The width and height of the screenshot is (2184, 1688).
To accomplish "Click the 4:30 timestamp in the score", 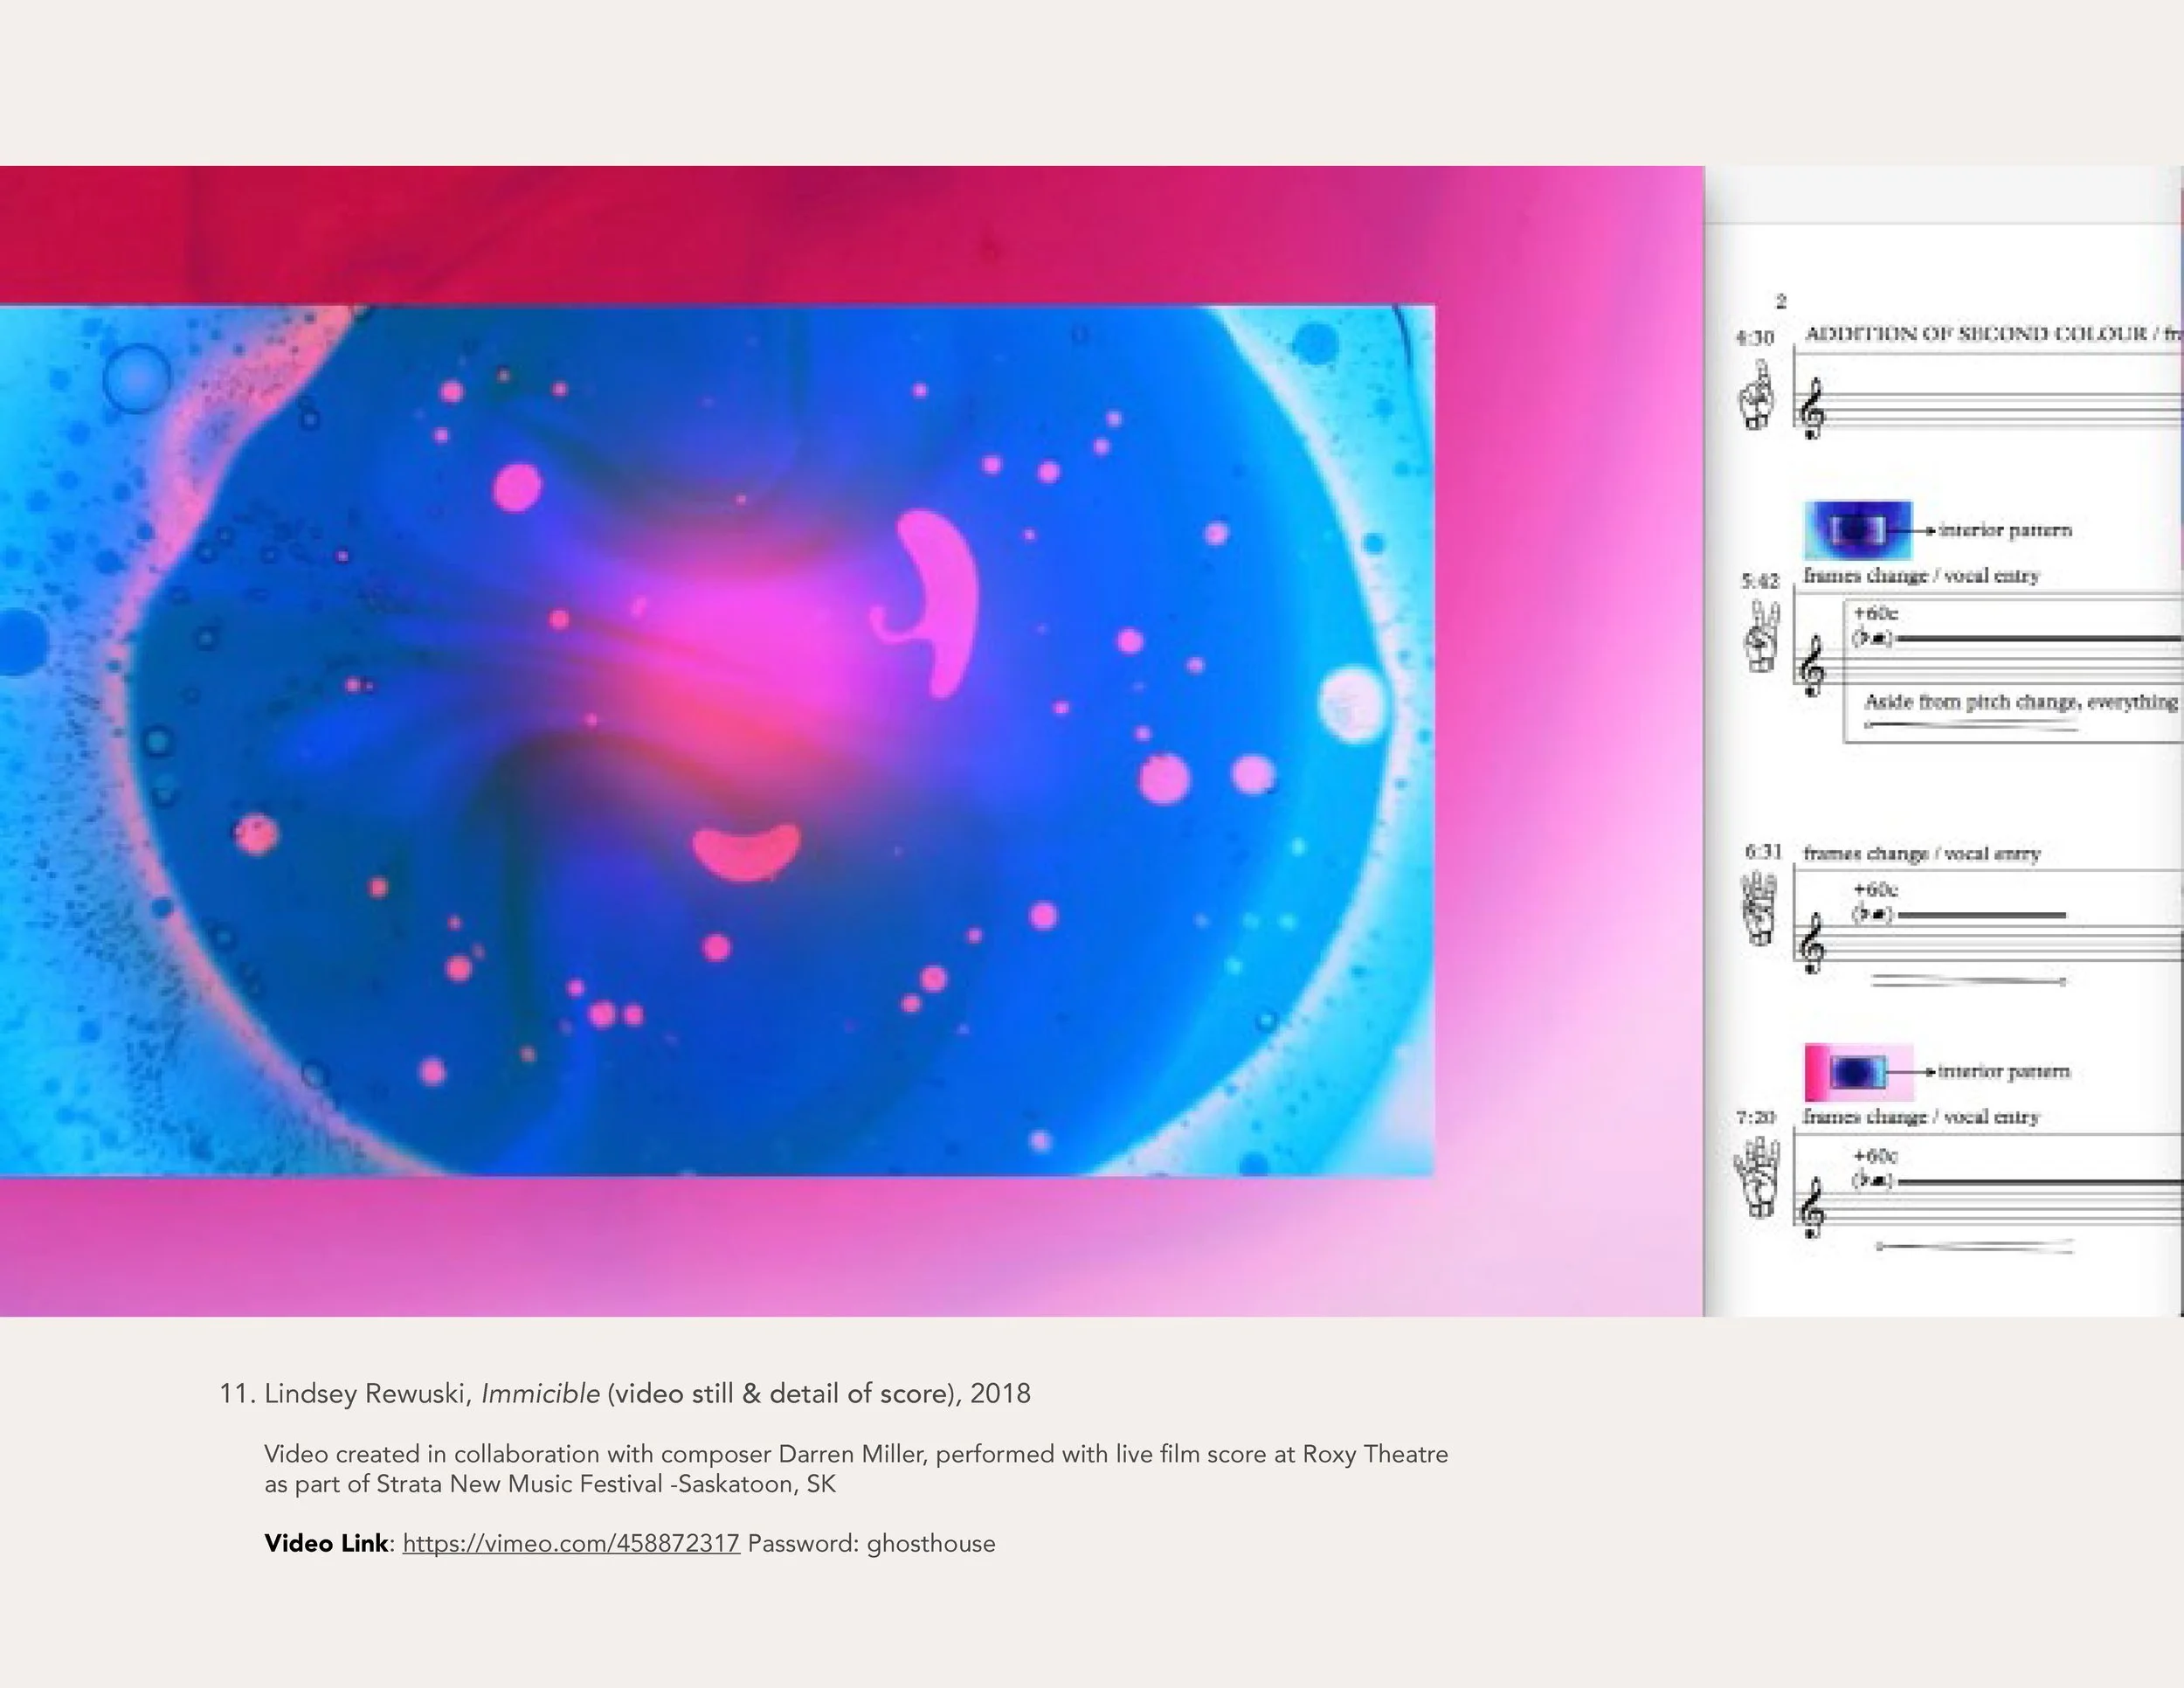I will tap(1754, 338).
